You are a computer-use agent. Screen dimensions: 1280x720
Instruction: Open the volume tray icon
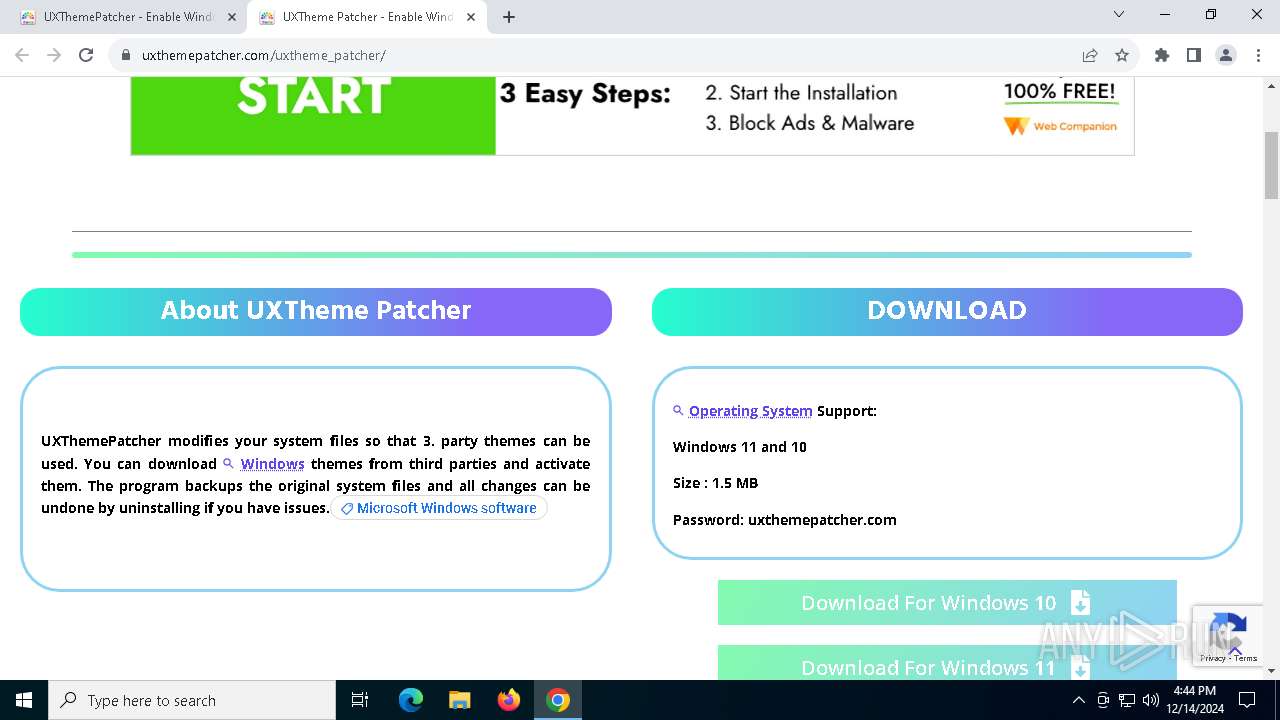pyautogui.click(x=1151, y=700)
